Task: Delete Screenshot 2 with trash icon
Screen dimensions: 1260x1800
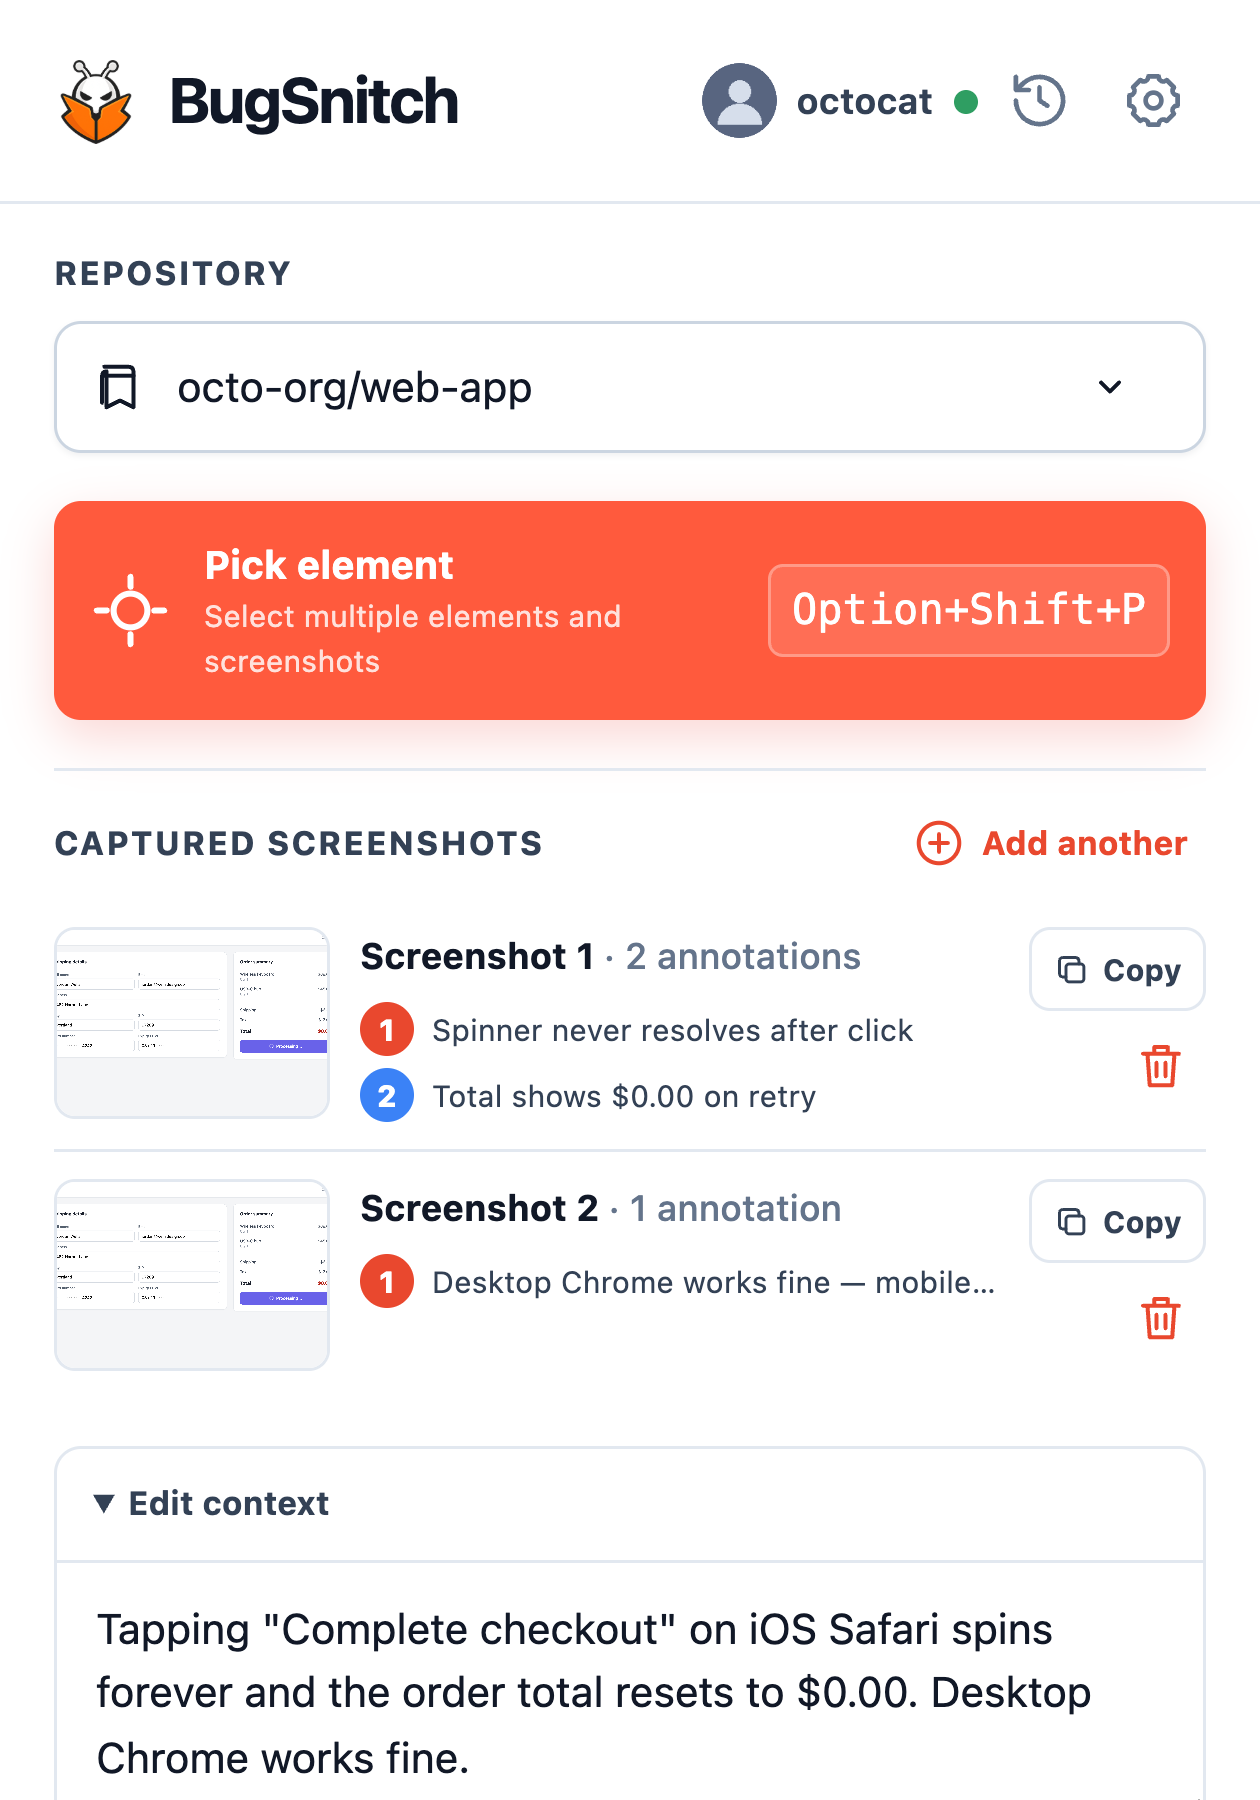Action: click(x=1161, y=1318)
